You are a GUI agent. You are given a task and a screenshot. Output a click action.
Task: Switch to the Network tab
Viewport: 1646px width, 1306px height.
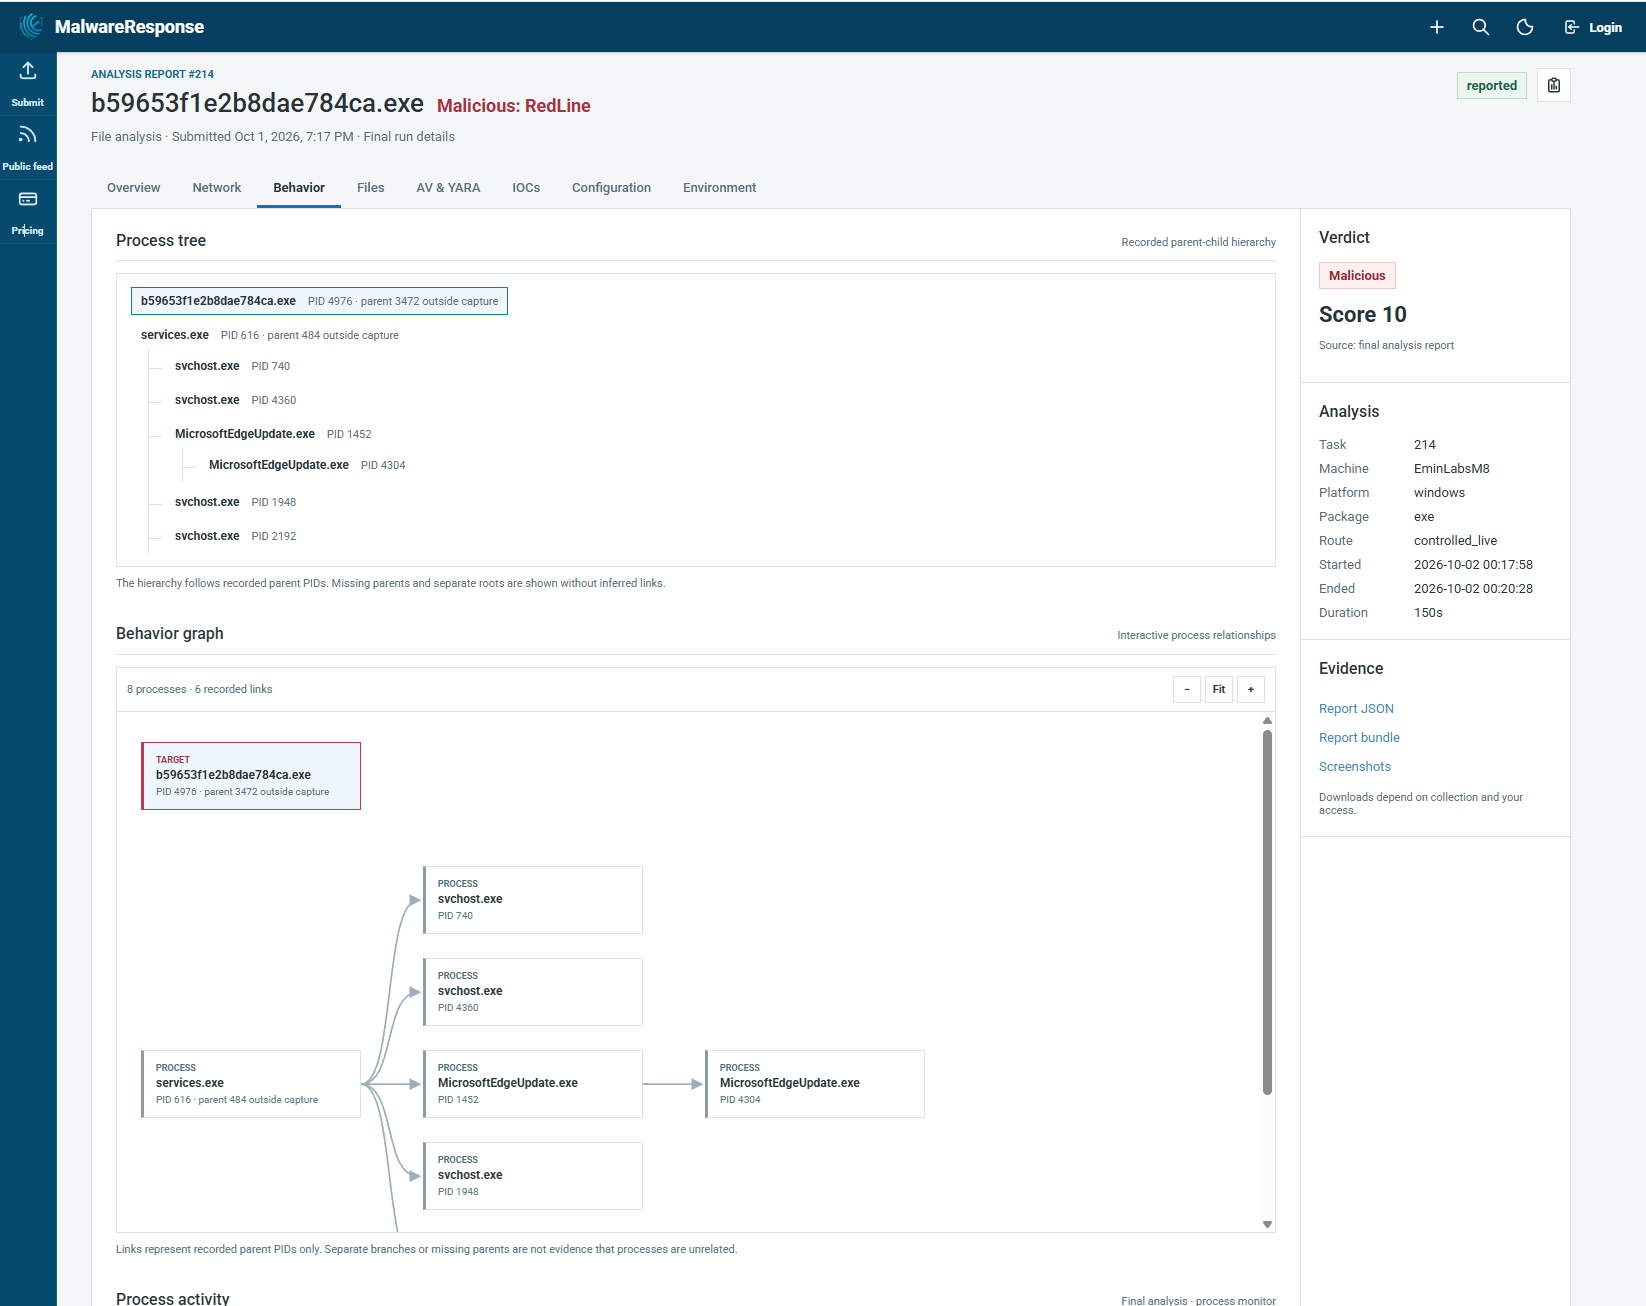tap(217, 188)
